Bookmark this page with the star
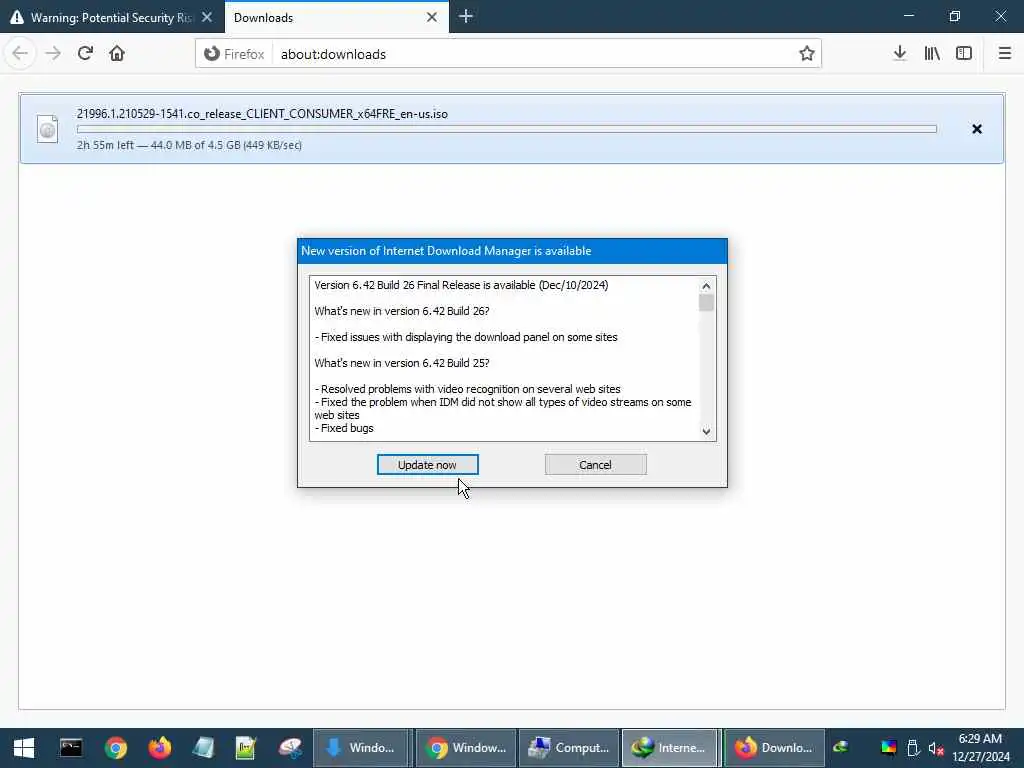The image size is (1024, 768). click(807, 54)
